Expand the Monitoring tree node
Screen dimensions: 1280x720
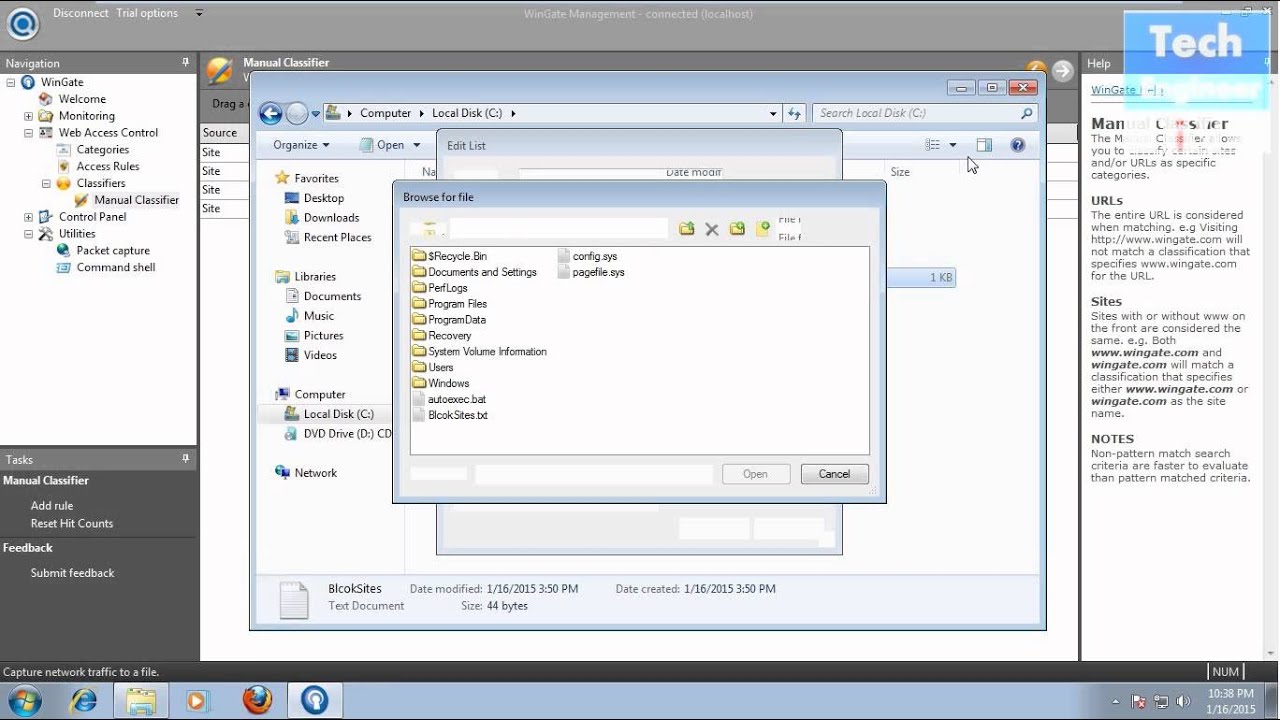point(28,116)
